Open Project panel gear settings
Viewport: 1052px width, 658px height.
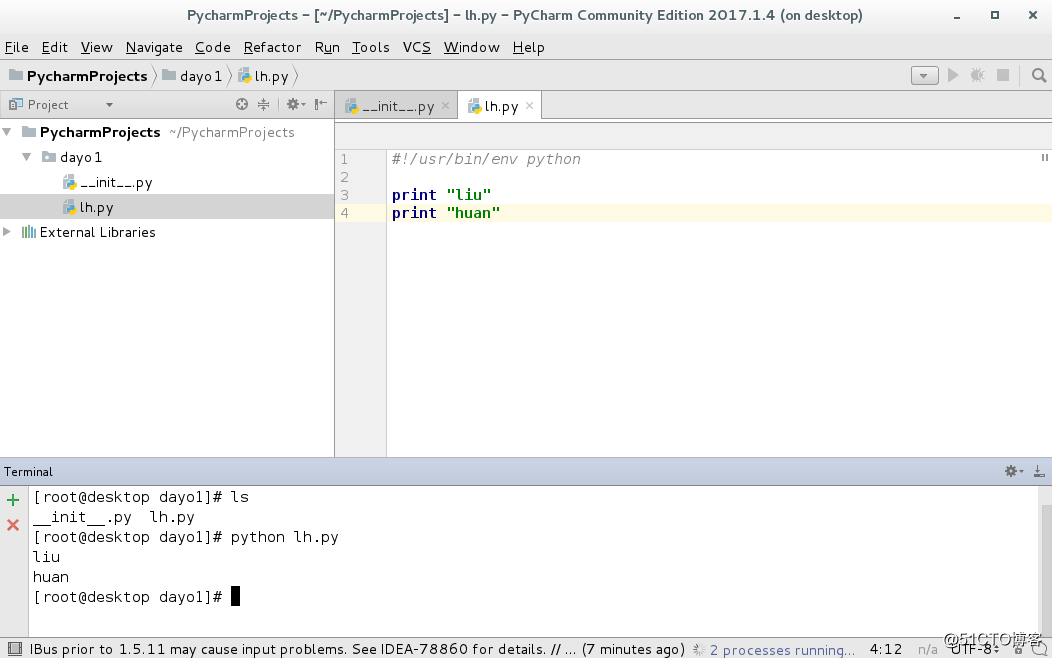296,104
